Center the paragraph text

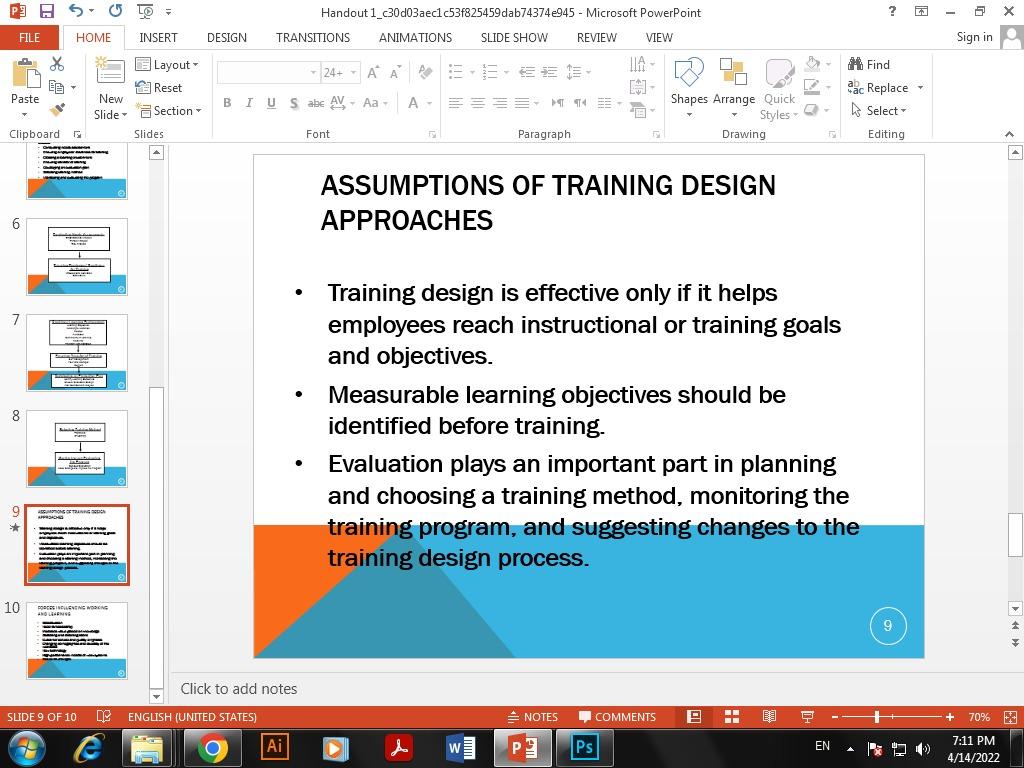(478, 103)
